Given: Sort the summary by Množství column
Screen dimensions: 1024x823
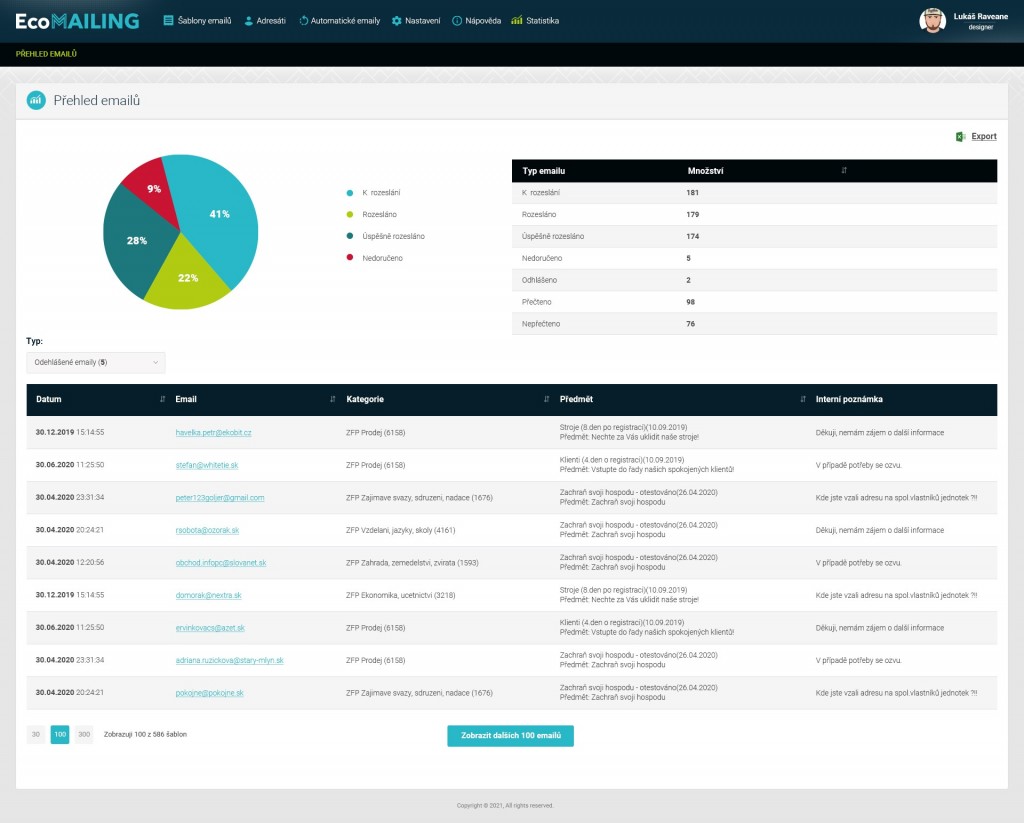Looking at the screenshot, I should click(844, 171).
